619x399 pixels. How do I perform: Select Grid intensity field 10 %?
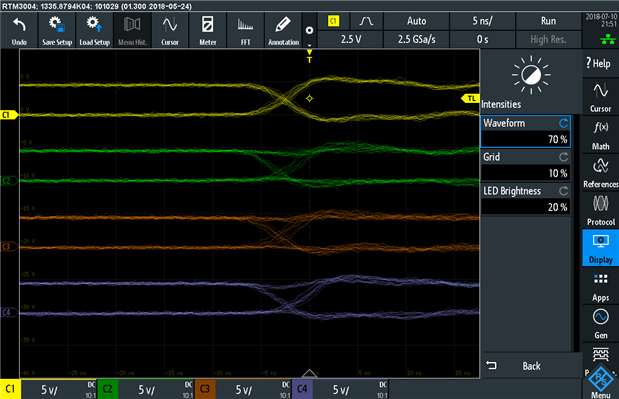pos(525,173)
